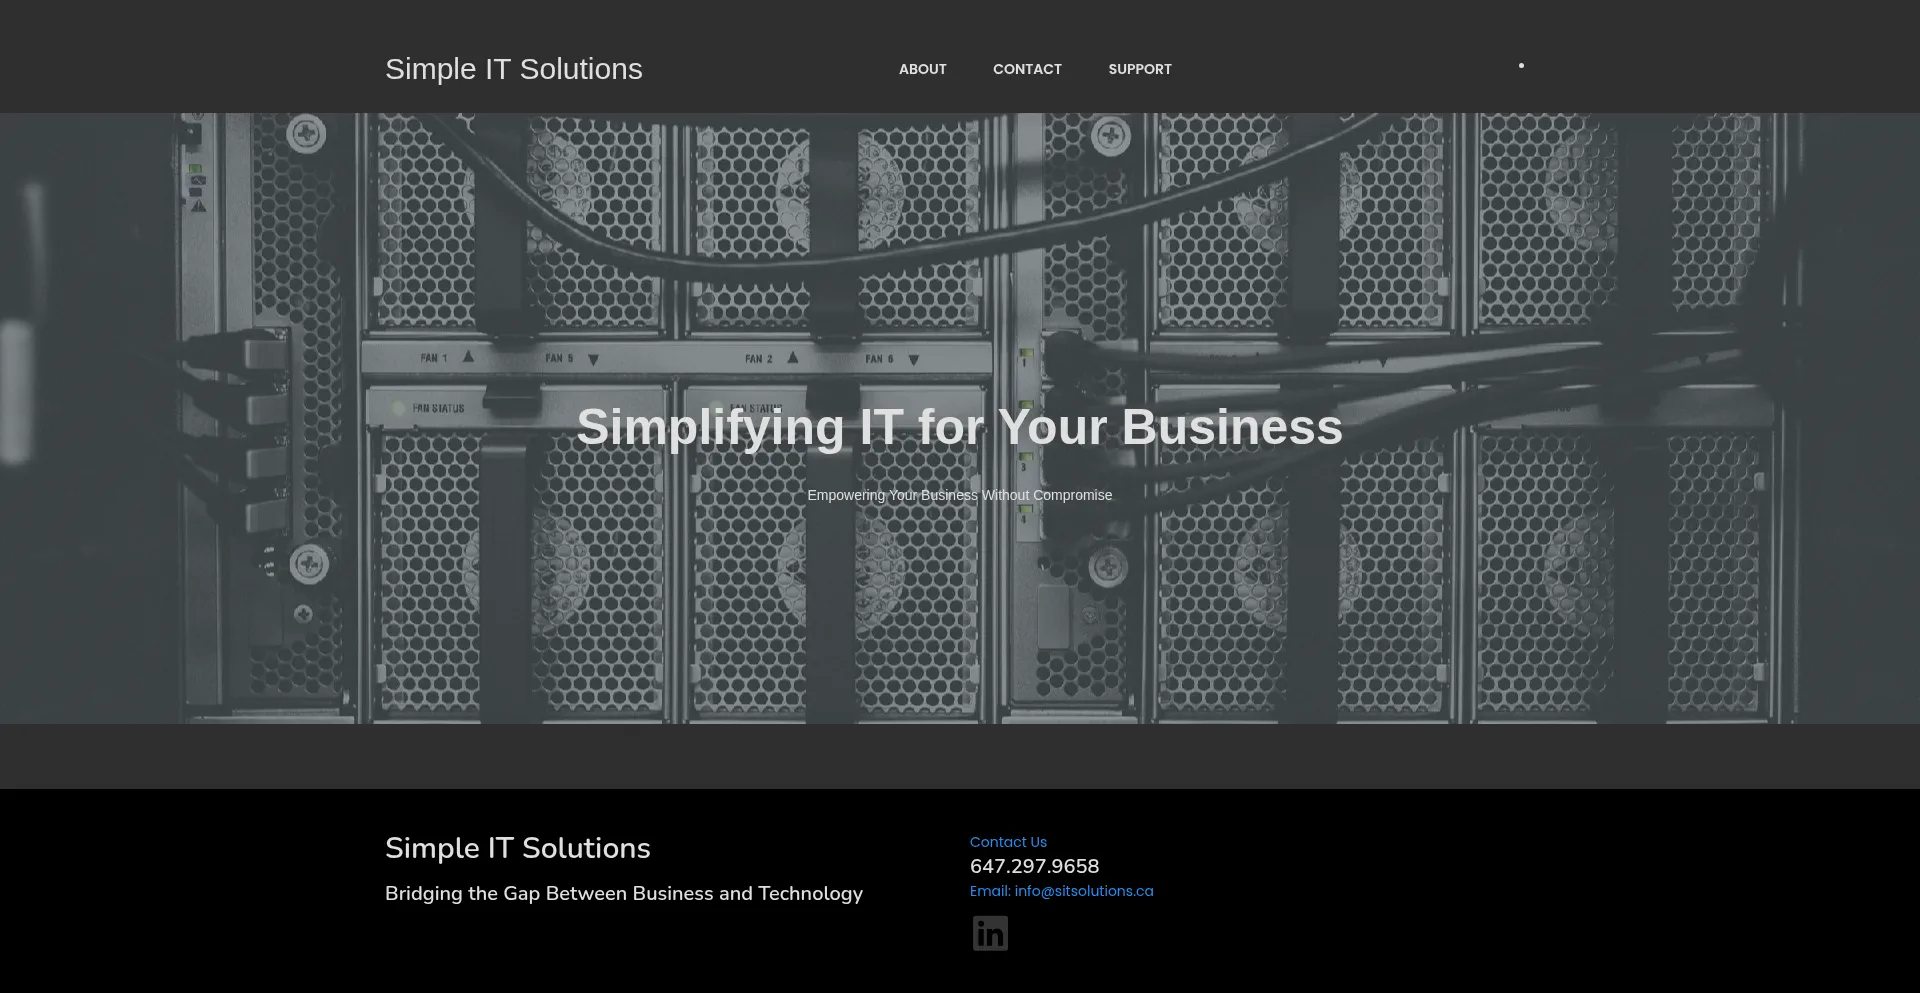This screenshot has width=1920, height=993.
Task: Click the FAN STATUS label on the left
Action: [438, 408]
